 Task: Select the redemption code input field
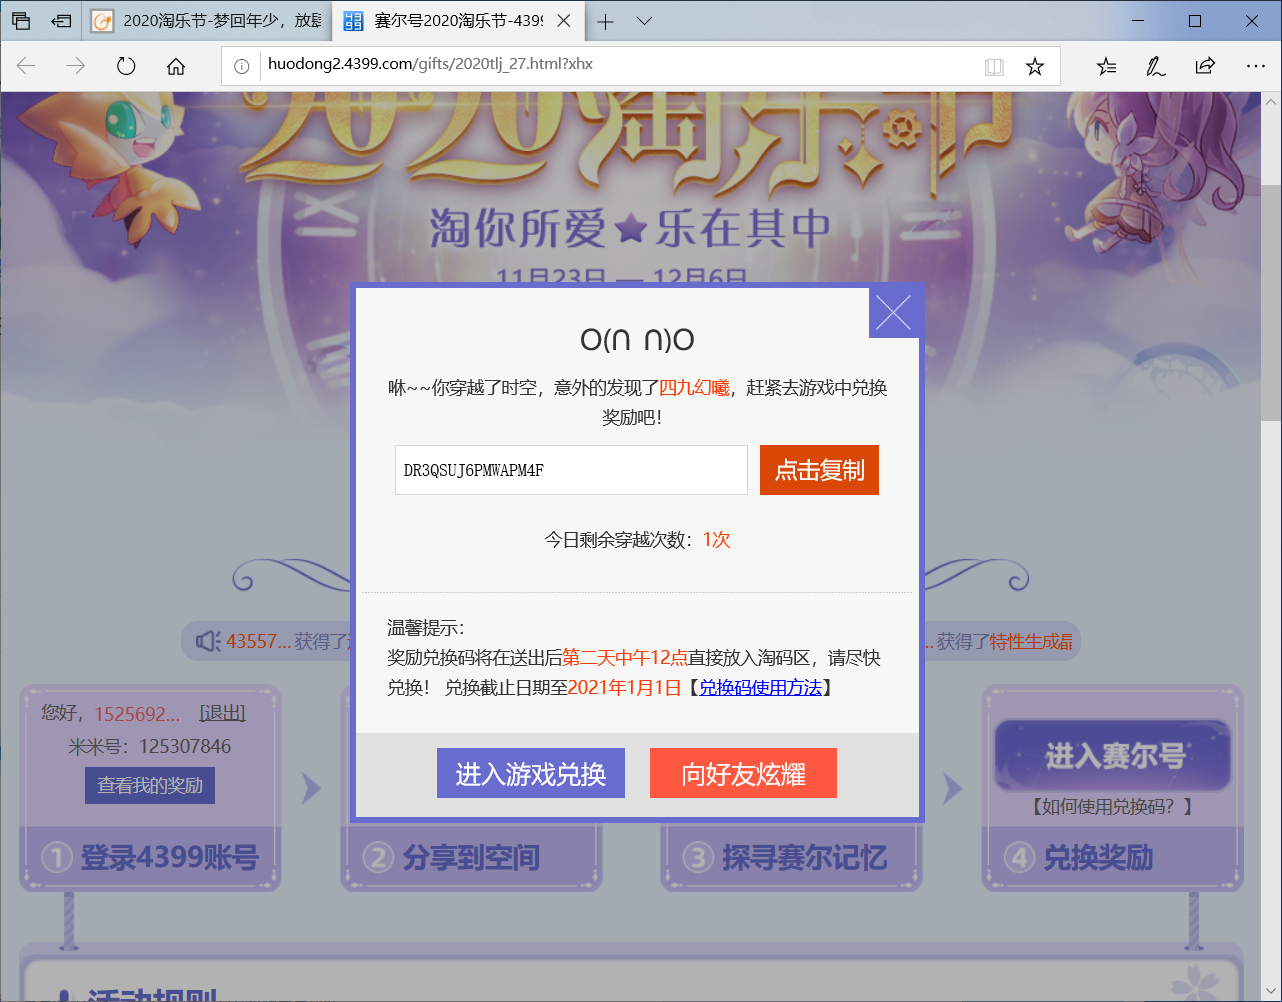tap(571, 470)
